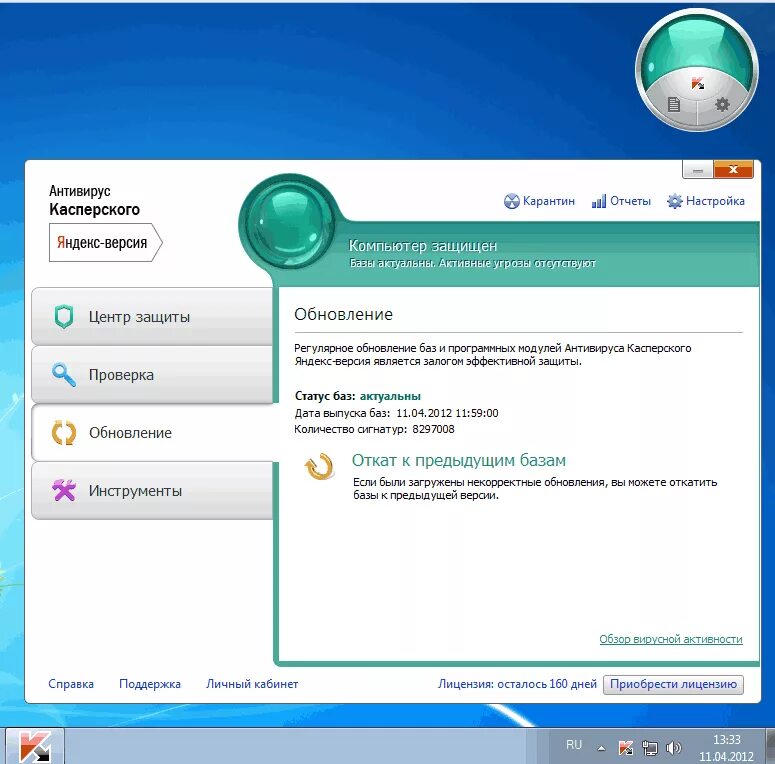Click the актуальны database status text
Viewport: 775px width, 764px height.
point(390,396)
